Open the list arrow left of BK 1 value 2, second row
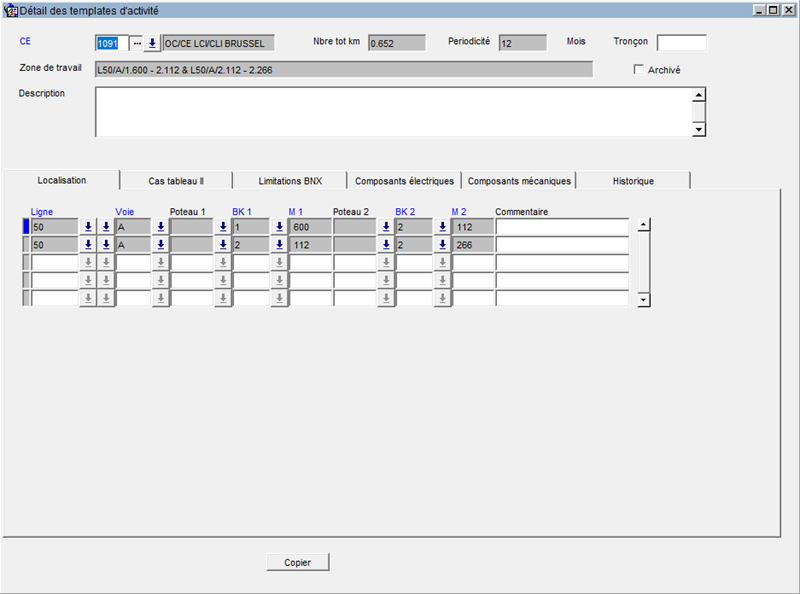Screen dimensions: 800x594 coord(223,245)
